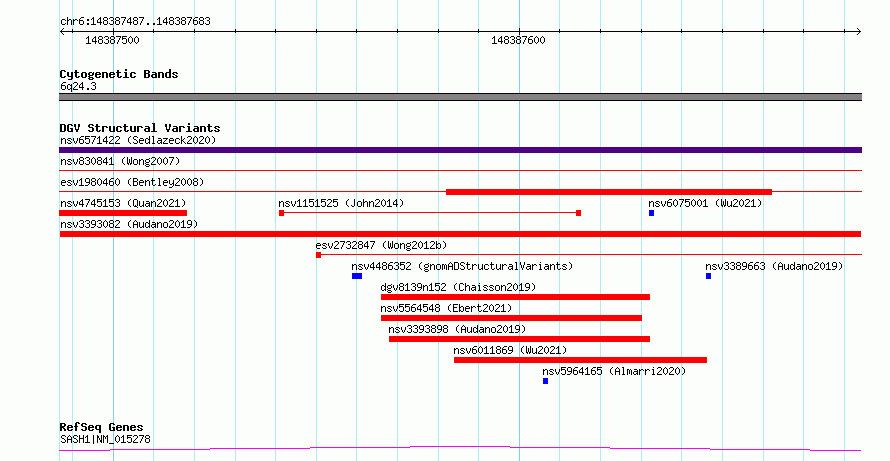Click the left arrow end of the ruler
The width and height of the screenshot is (890, 461).
tap(62, 32)
